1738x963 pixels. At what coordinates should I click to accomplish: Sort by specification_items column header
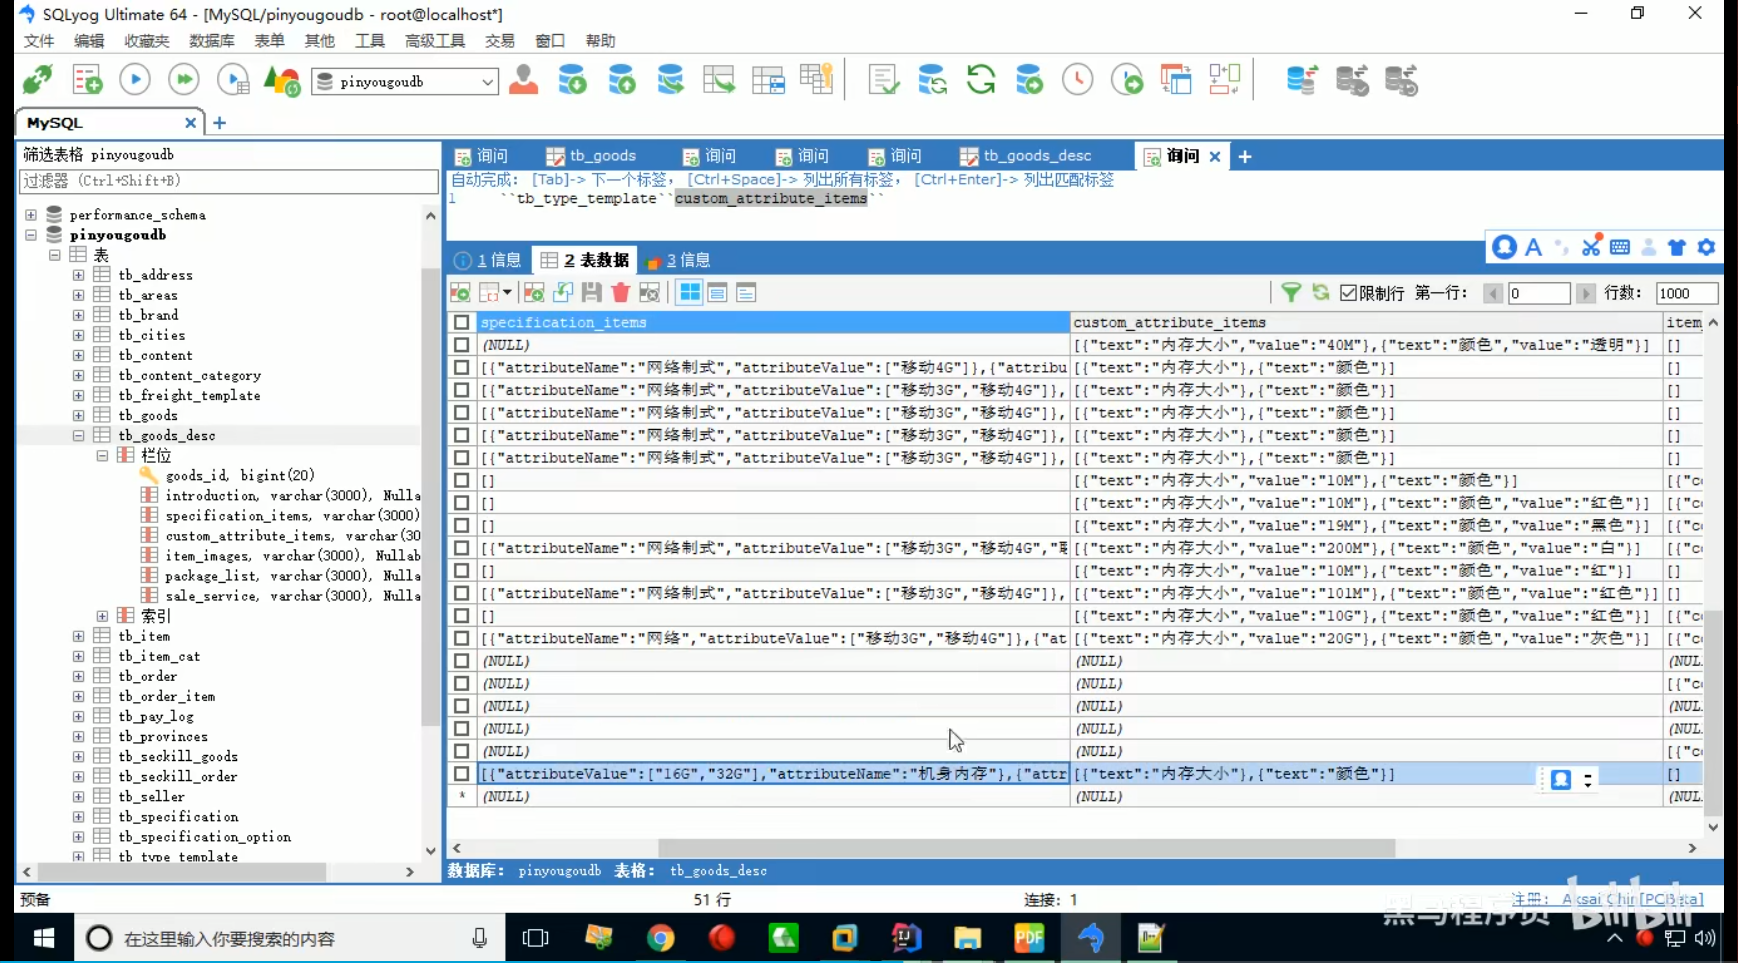[x=773, y=322]
